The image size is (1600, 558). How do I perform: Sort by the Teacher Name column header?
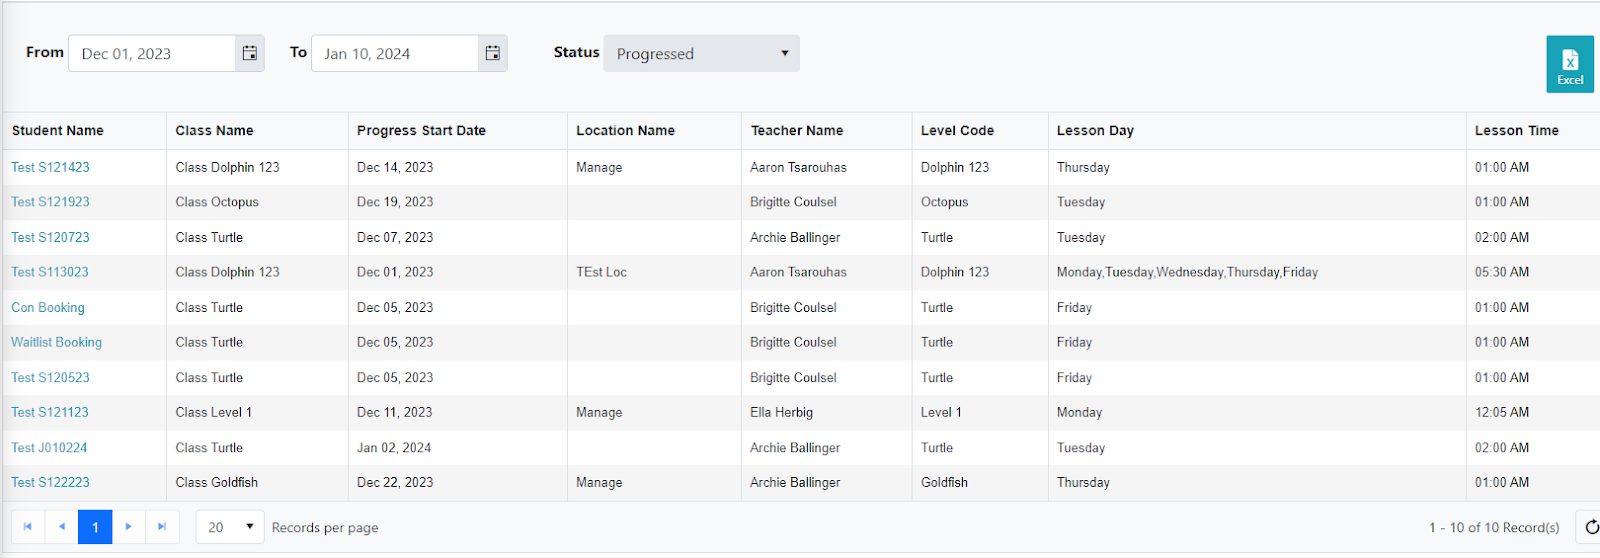tap(797, 131)
